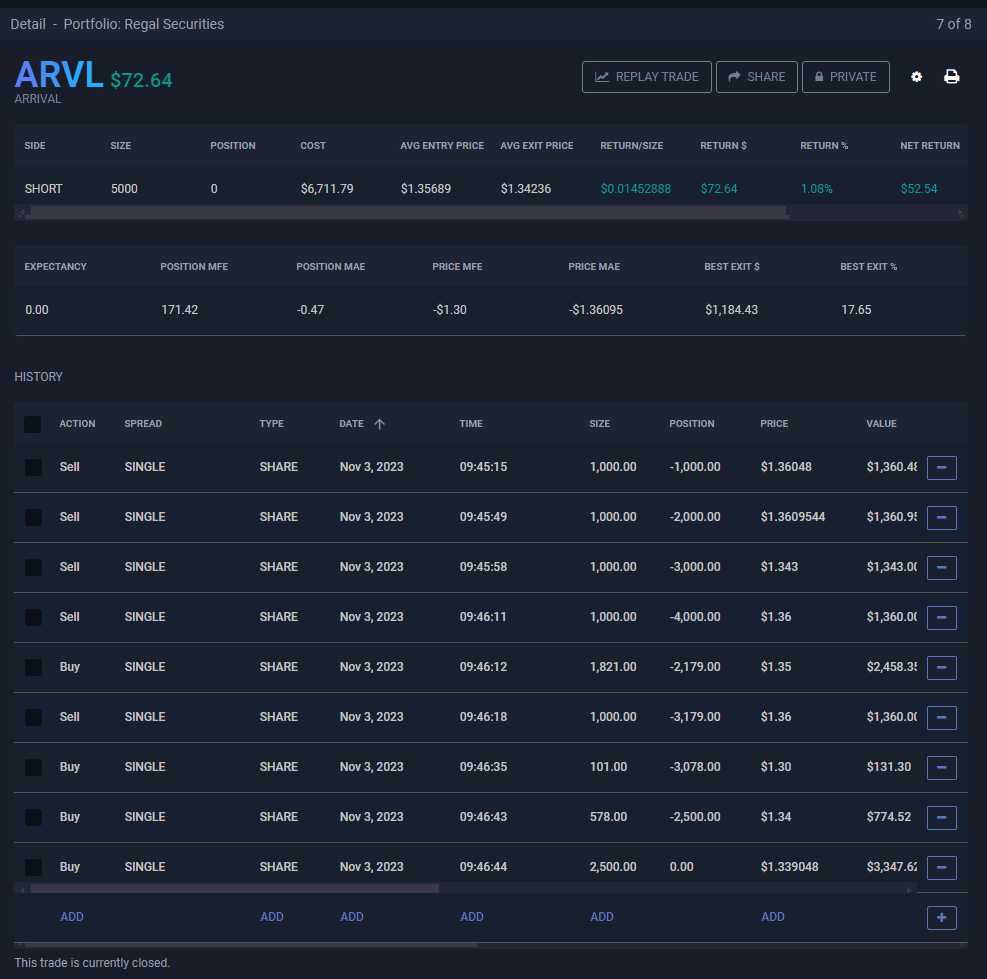Click the -$1.36095 price MAE value
Image resolution: width=987 pixels, height=979 pixels.
click(x=595, y=310)
